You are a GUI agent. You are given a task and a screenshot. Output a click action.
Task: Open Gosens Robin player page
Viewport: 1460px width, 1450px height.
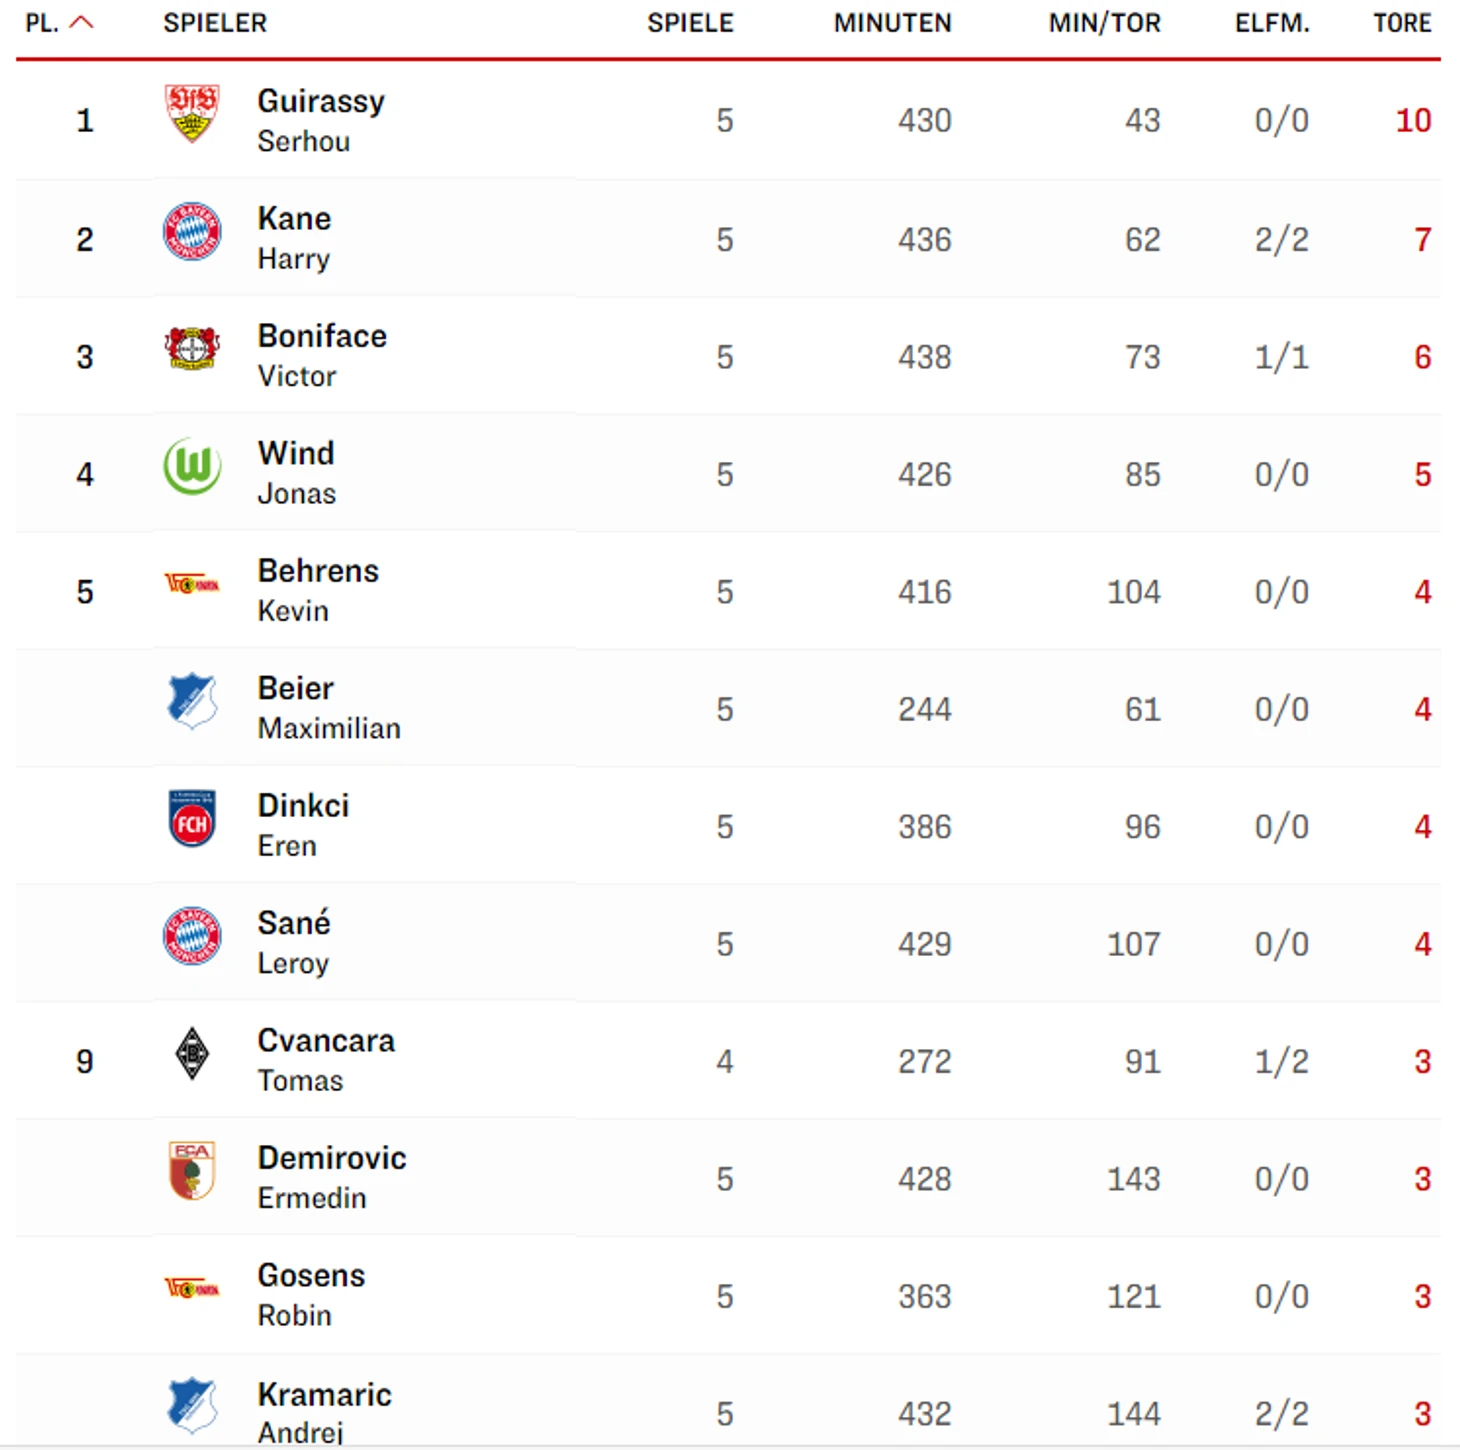click(311, 1295)
